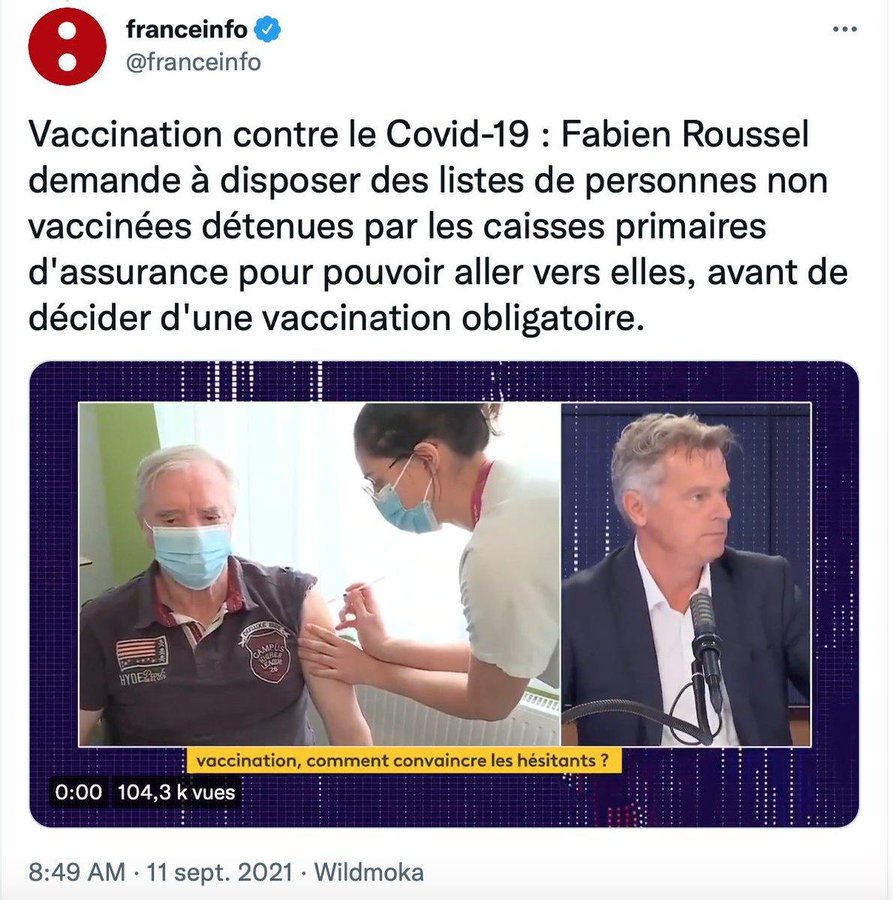This screenshot has width=893, height=900.
Task: Click the 104,3 k vues view counter
Action: [x=176, y=792]
